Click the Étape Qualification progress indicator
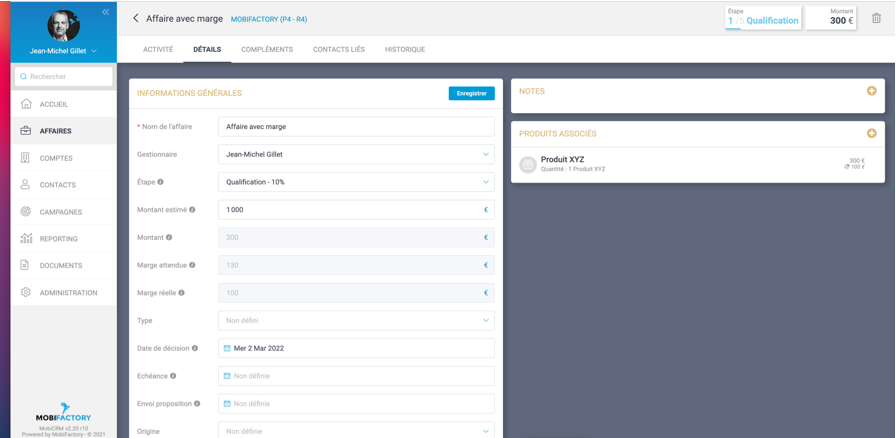This screenshot has height=438, width=896. pos(763,18)
